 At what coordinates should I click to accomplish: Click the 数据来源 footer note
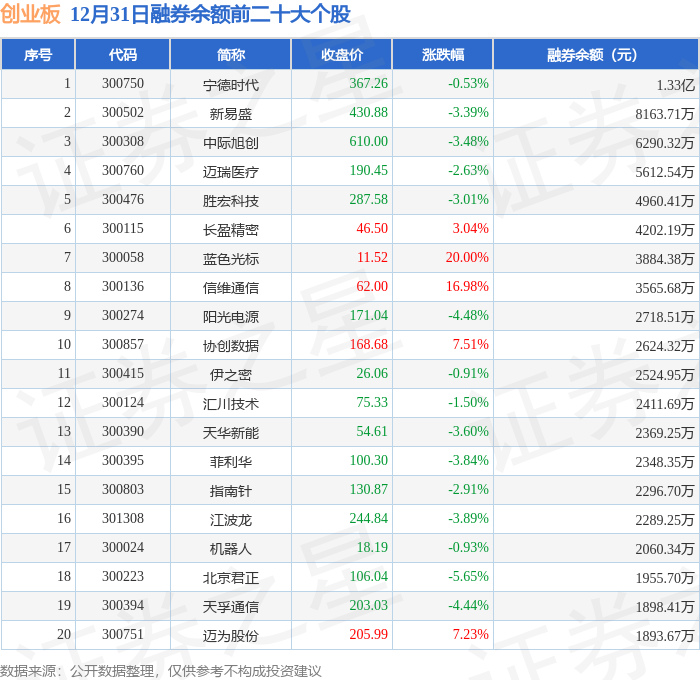(161, 671)
